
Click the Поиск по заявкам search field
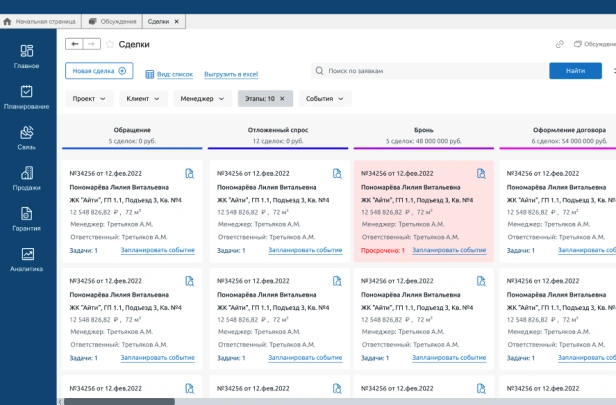[420, 71]
